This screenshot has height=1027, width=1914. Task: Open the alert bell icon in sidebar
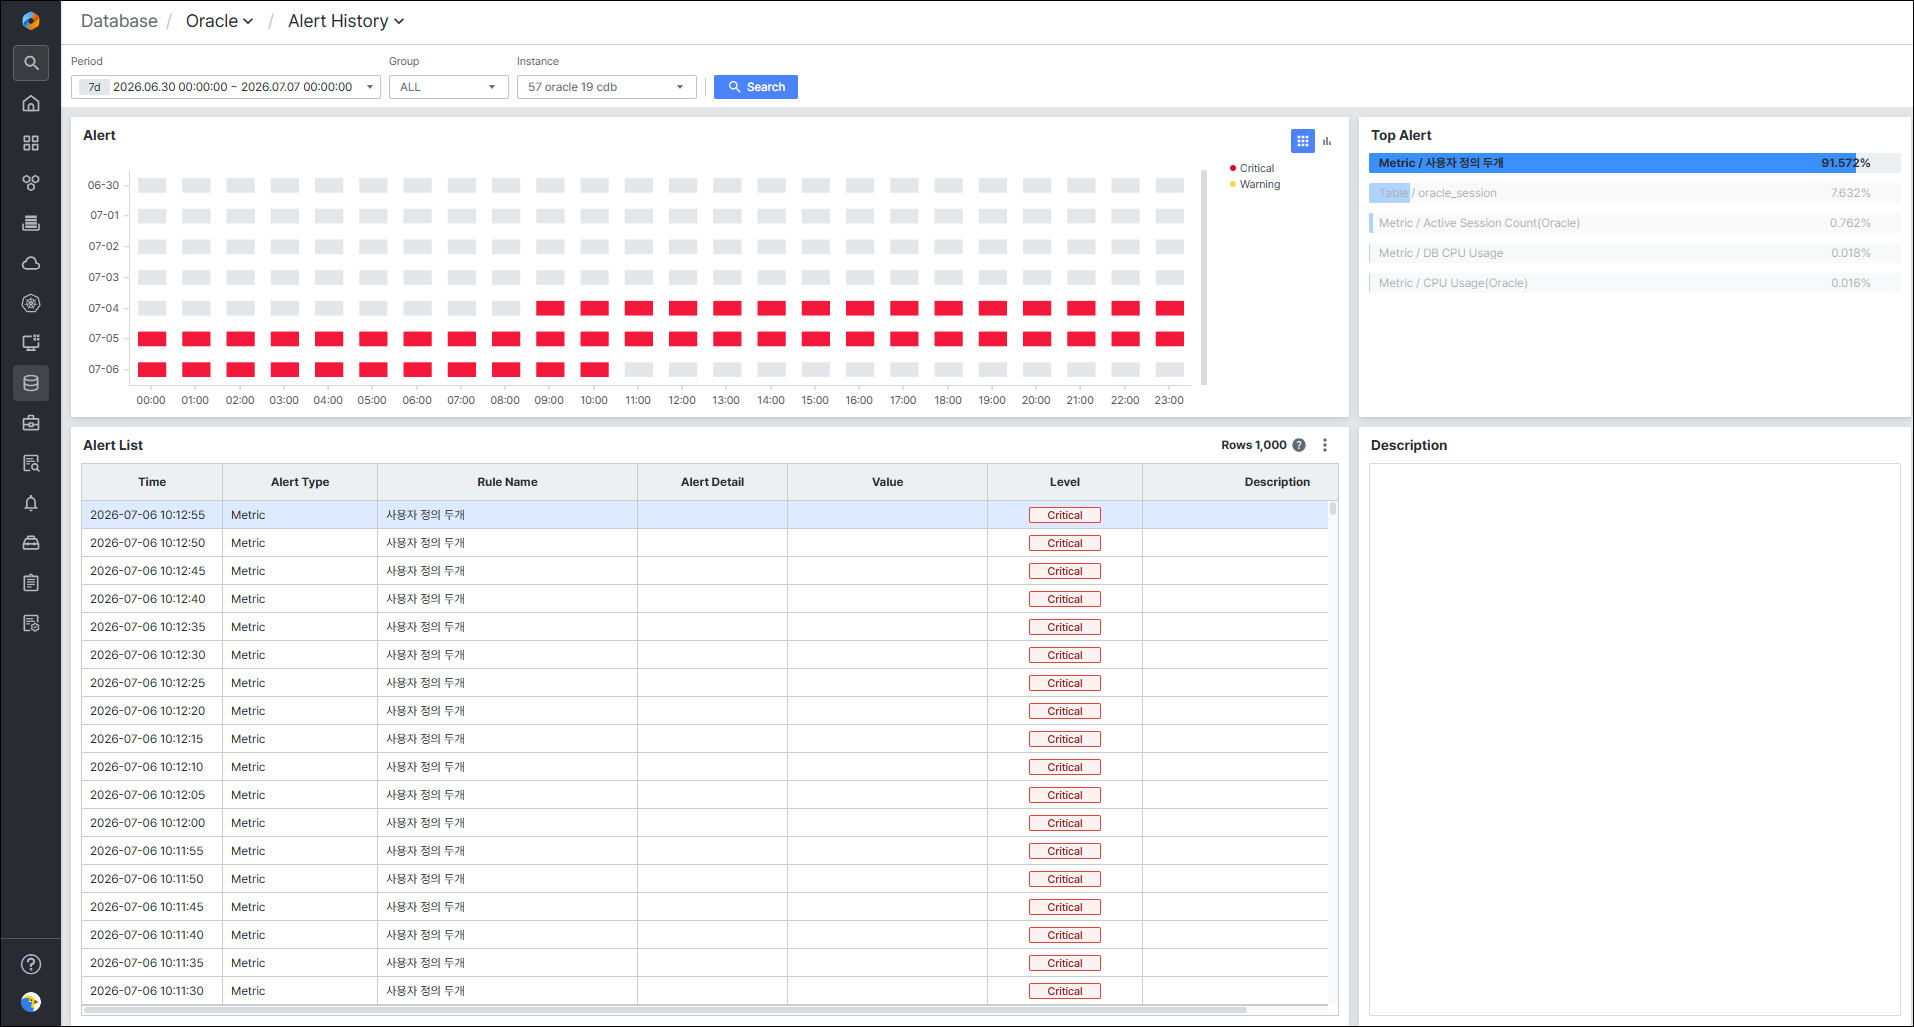(x=31, y=503)
